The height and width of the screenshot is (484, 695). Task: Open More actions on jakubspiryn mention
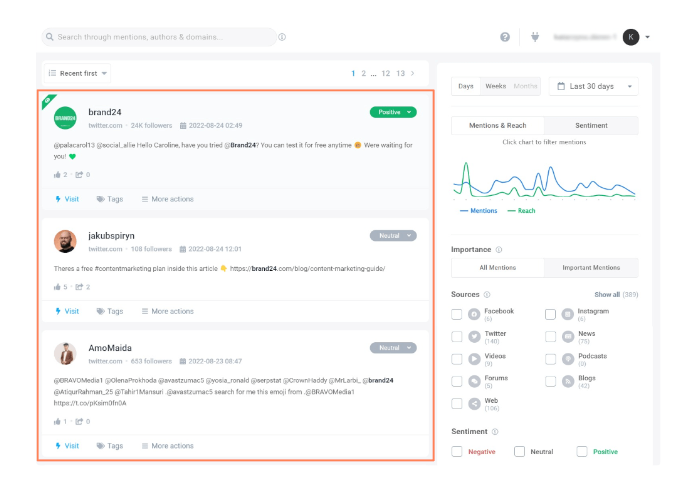pyautogui.click(x=168, y=311)
